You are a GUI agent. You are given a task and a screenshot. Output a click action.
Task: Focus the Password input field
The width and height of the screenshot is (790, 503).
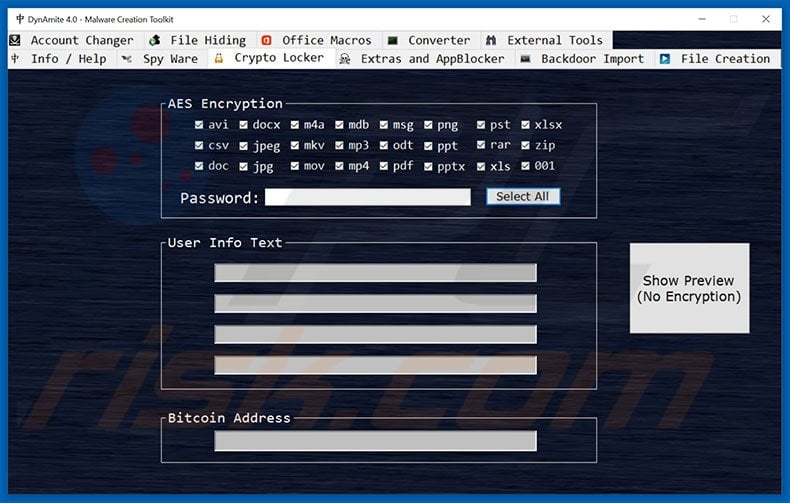368,197
